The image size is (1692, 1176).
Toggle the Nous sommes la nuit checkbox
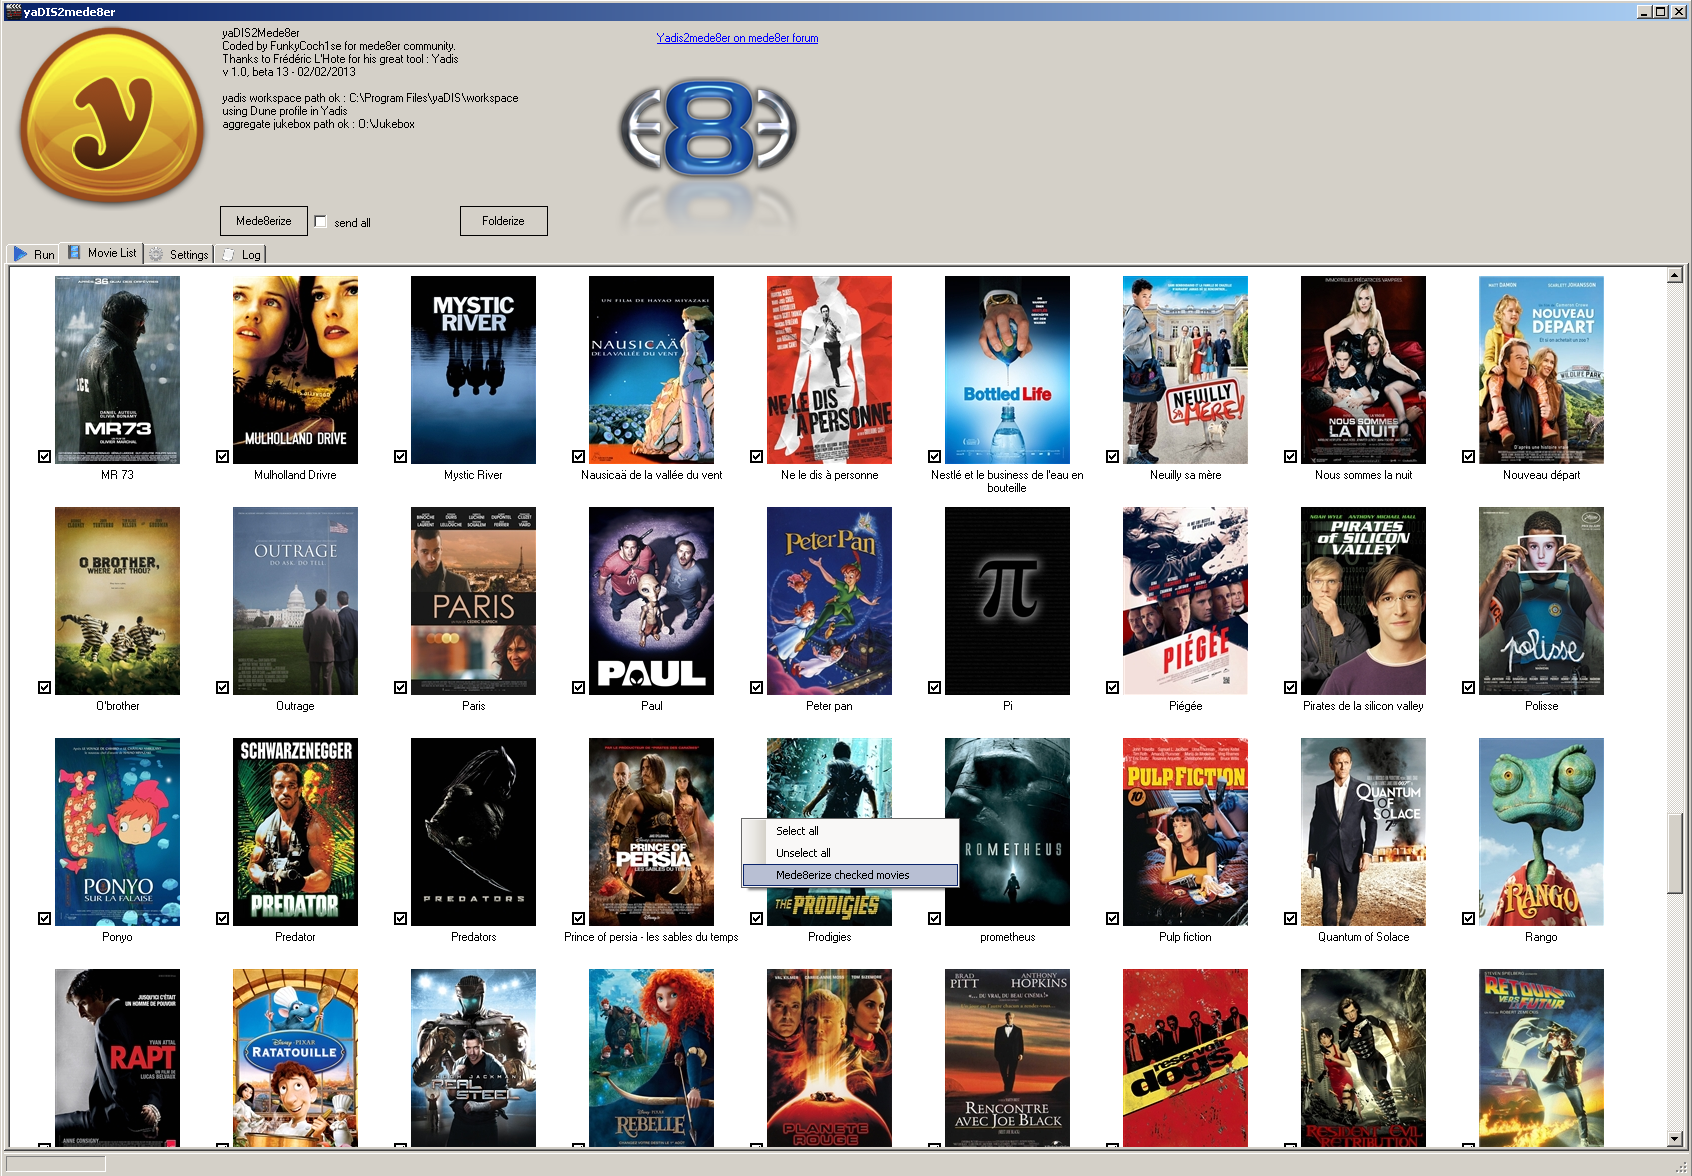pos(1290,456)
